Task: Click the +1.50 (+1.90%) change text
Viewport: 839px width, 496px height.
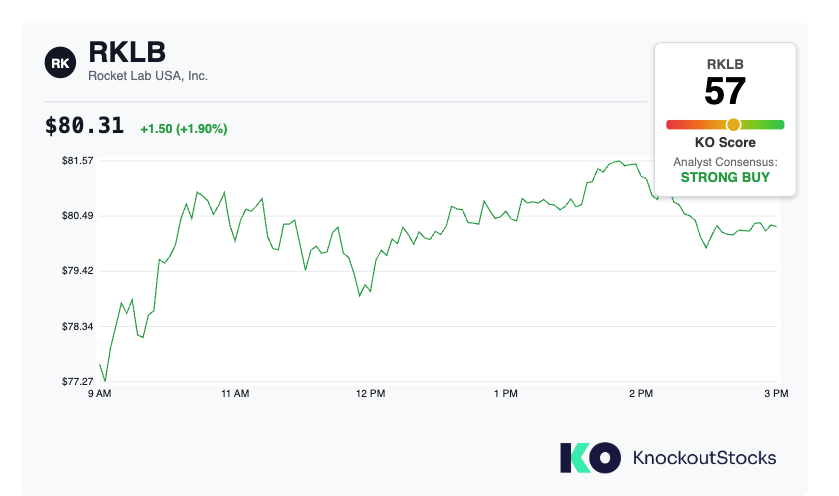Action: pos(184,129)
